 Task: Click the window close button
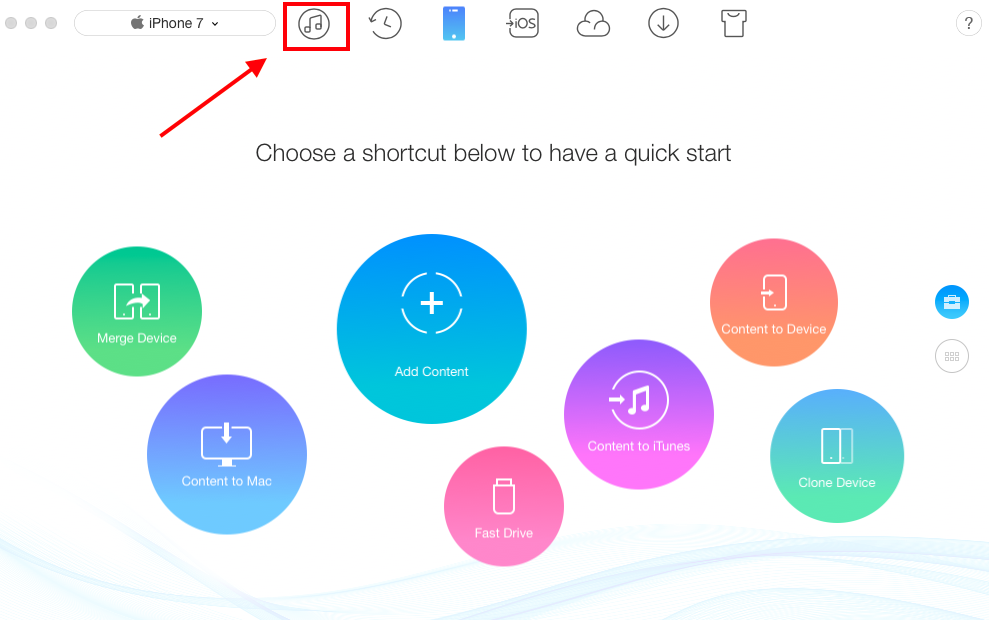pos(11,23)
